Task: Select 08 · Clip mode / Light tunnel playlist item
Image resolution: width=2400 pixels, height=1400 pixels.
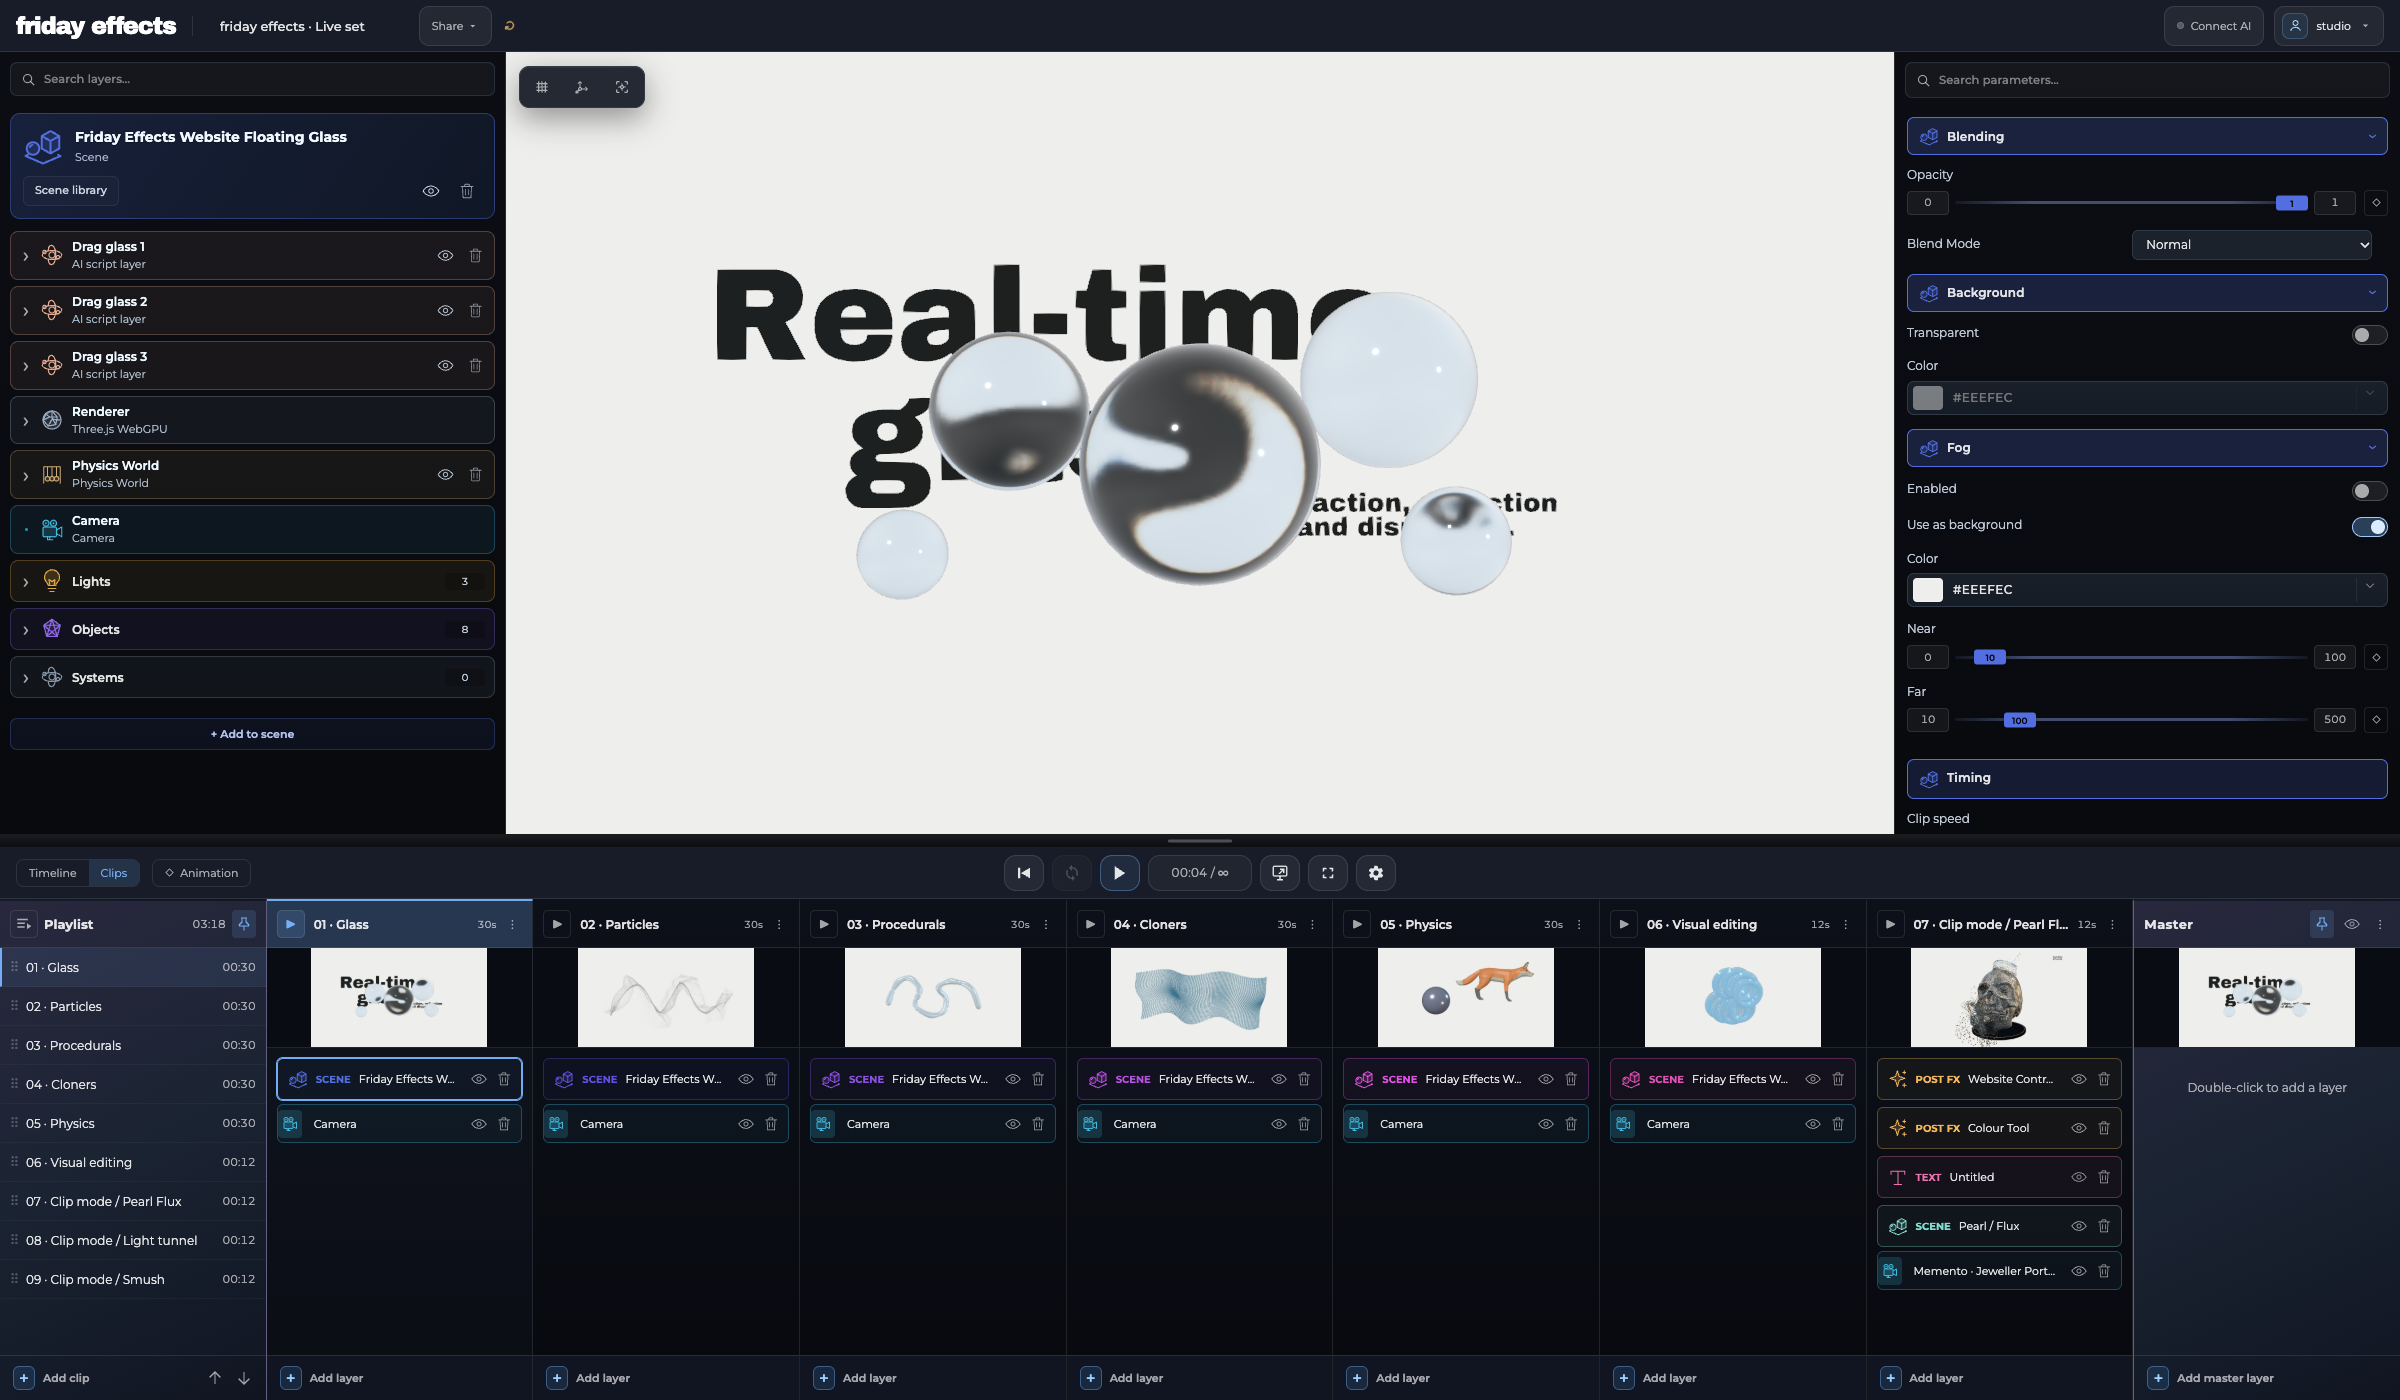Action: point(133,1240)
